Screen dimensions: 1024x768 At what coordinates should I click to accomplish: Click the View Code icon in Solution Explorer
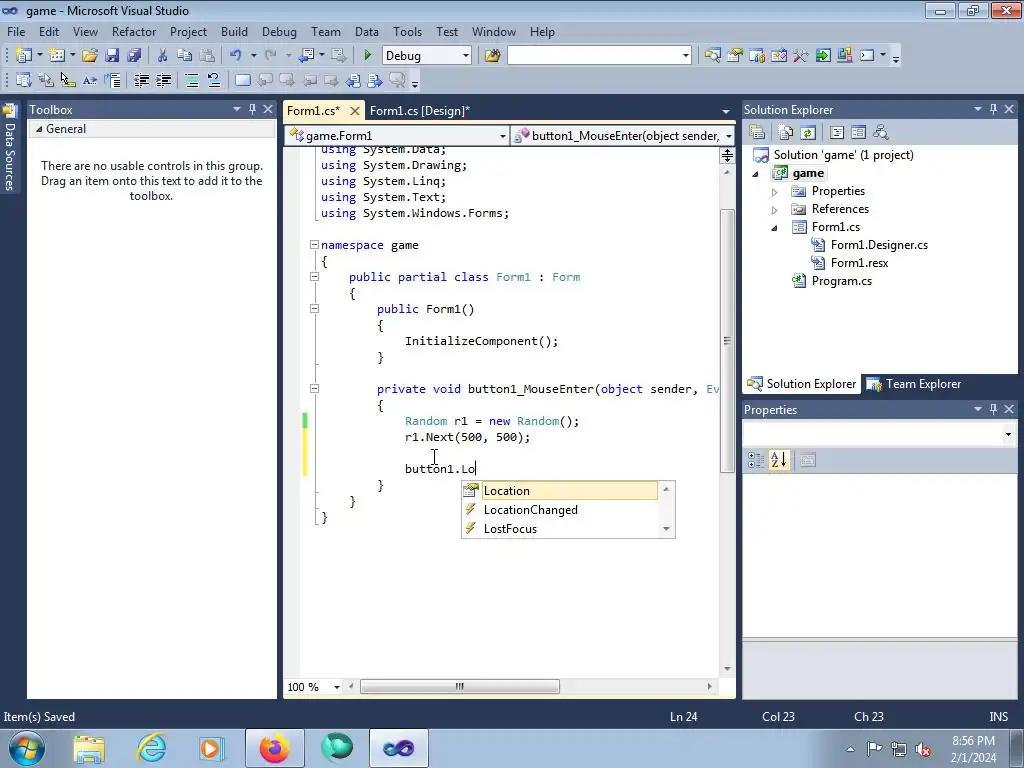click(x=837, y=133)
